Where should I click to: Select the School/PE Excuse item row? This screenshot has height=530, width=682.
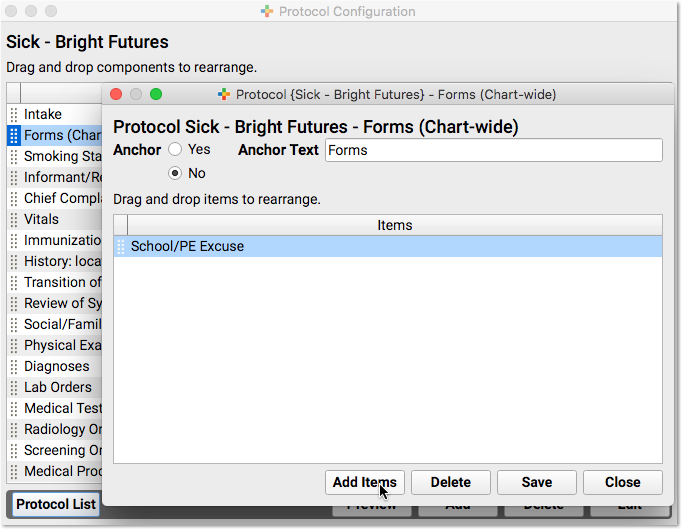coord(388,247)
